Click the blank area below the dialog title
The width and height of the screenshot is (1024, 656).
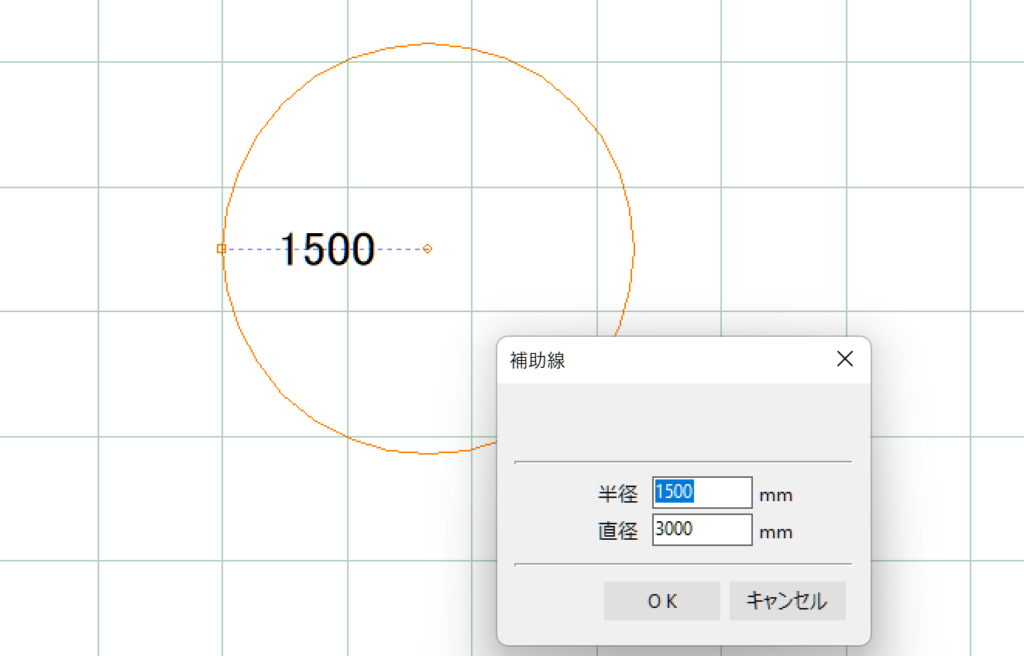coord(682,420)
